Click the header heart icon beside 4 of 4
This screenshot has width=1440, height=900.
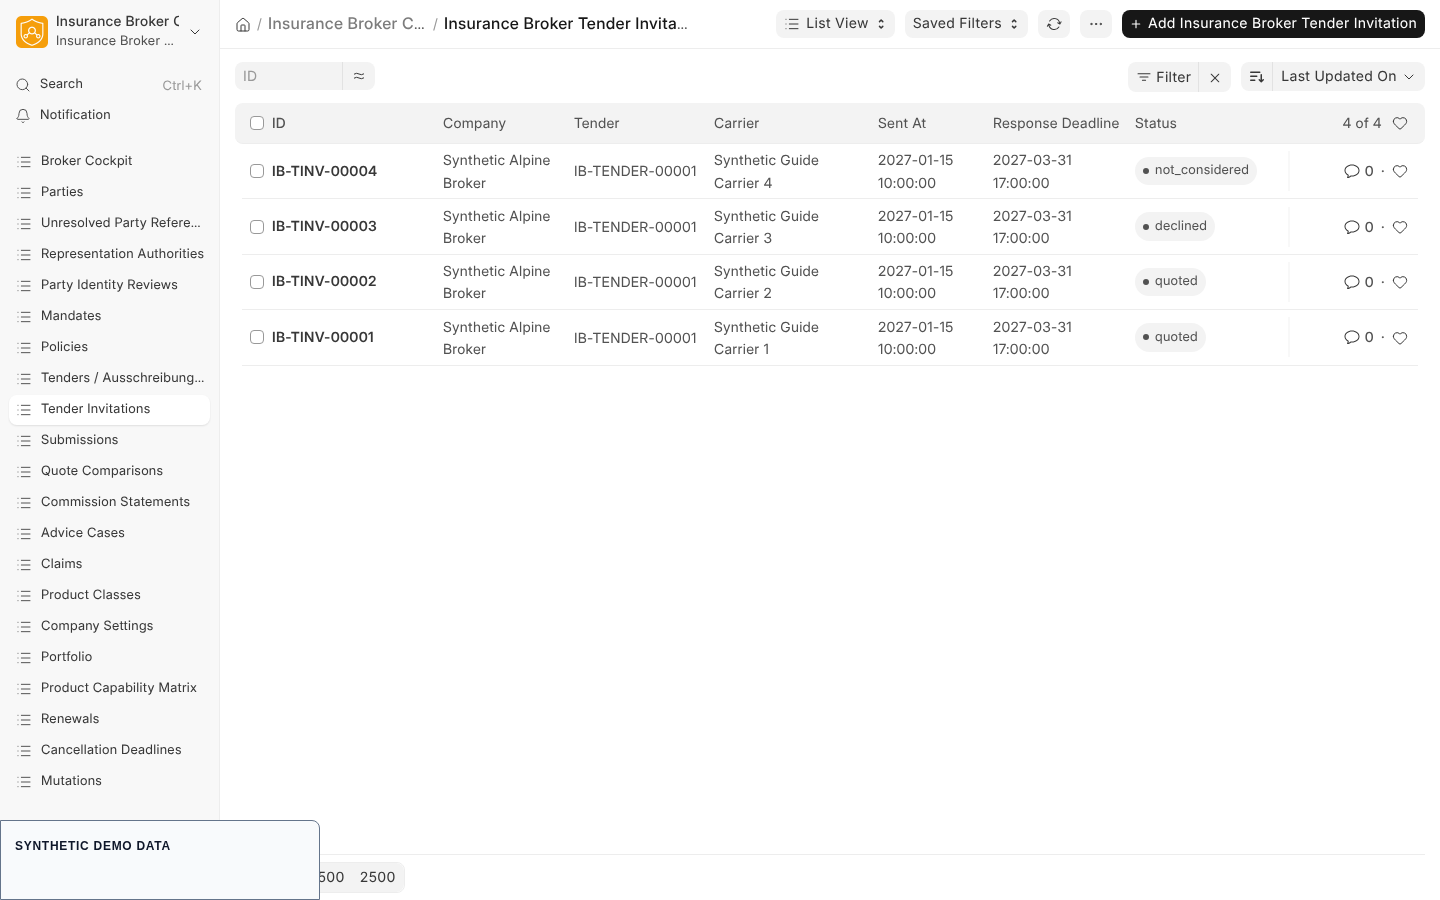click(x=1400, y=123)
